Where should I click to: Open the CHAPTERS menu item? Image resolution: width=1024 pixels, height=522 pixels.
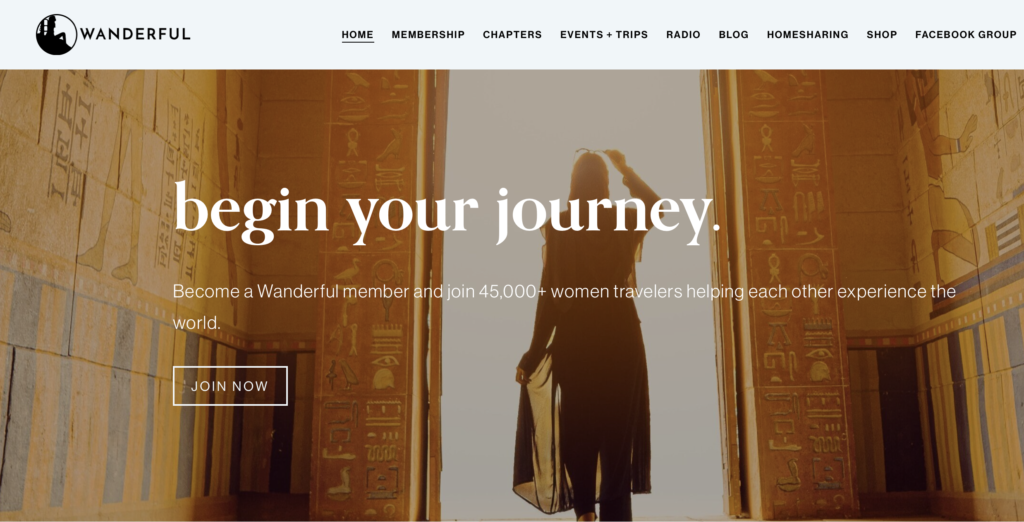[512, 35]
